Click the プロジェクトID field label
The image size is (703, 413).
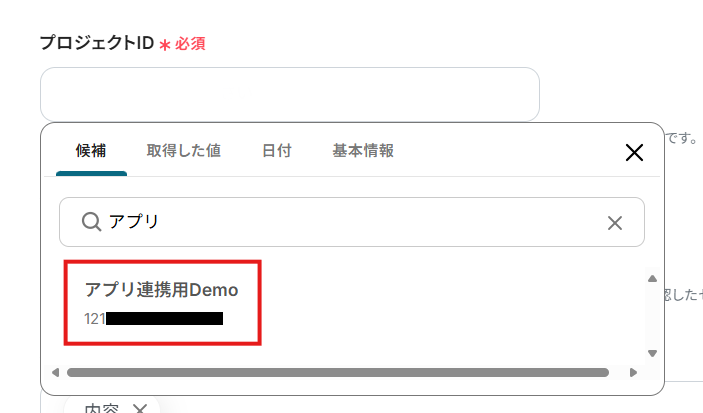[x=97, y=43]
